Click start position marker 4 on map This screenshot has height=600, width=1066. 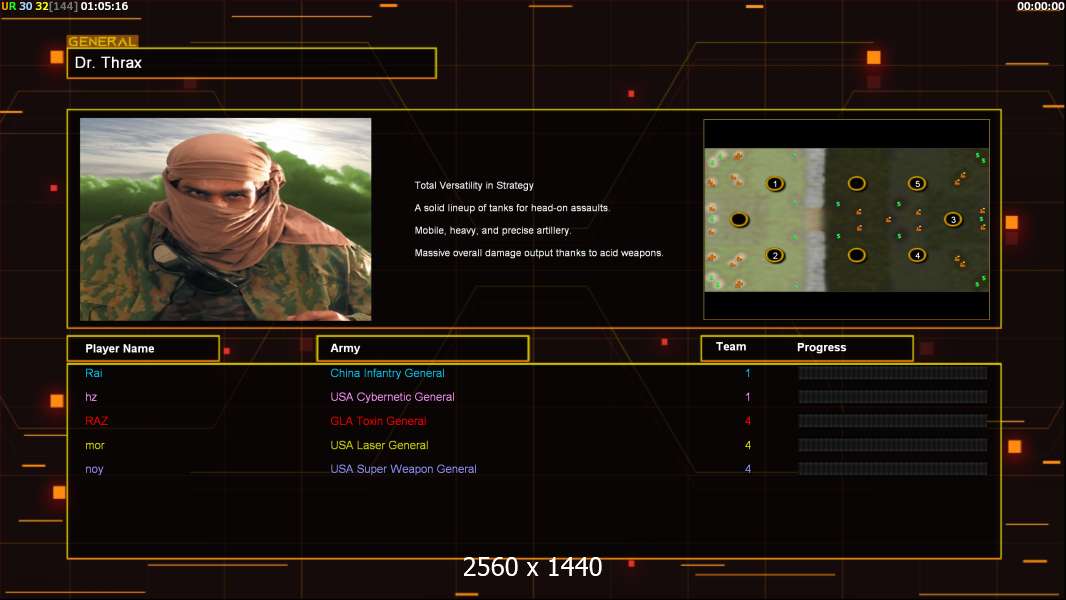917,255
